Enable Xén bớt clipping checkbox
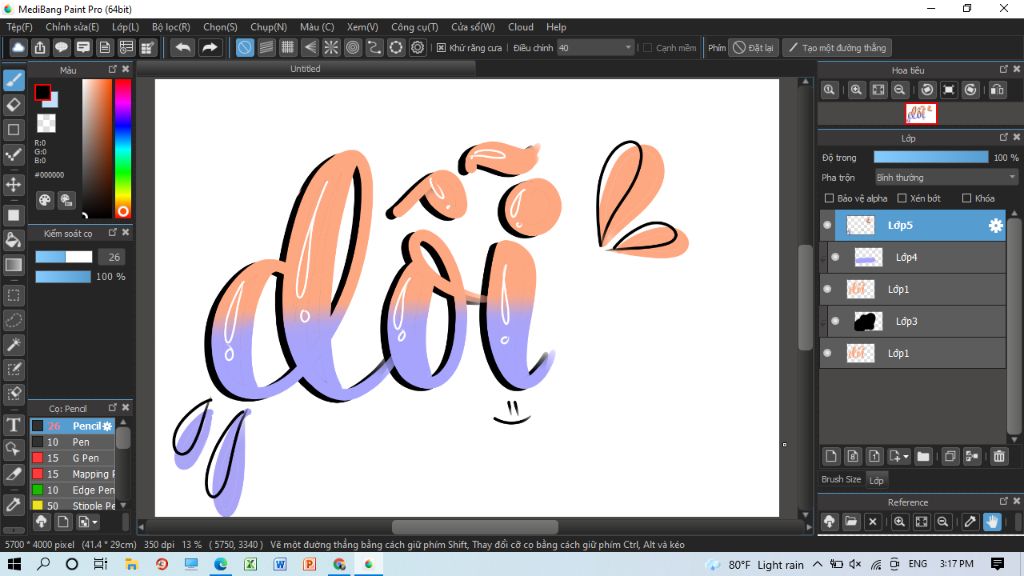Viewport: 1024px width, 576px height. point(902,198)
